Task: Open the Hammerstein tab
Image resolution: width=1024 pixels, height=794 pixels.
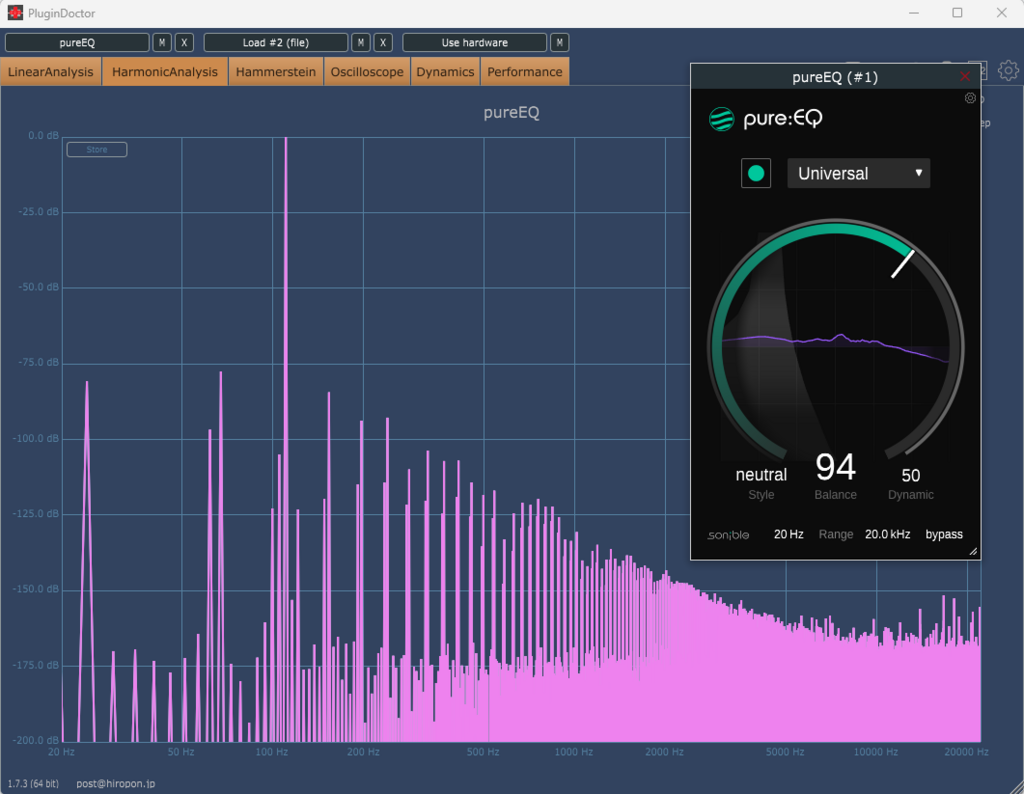Action: 276,72
